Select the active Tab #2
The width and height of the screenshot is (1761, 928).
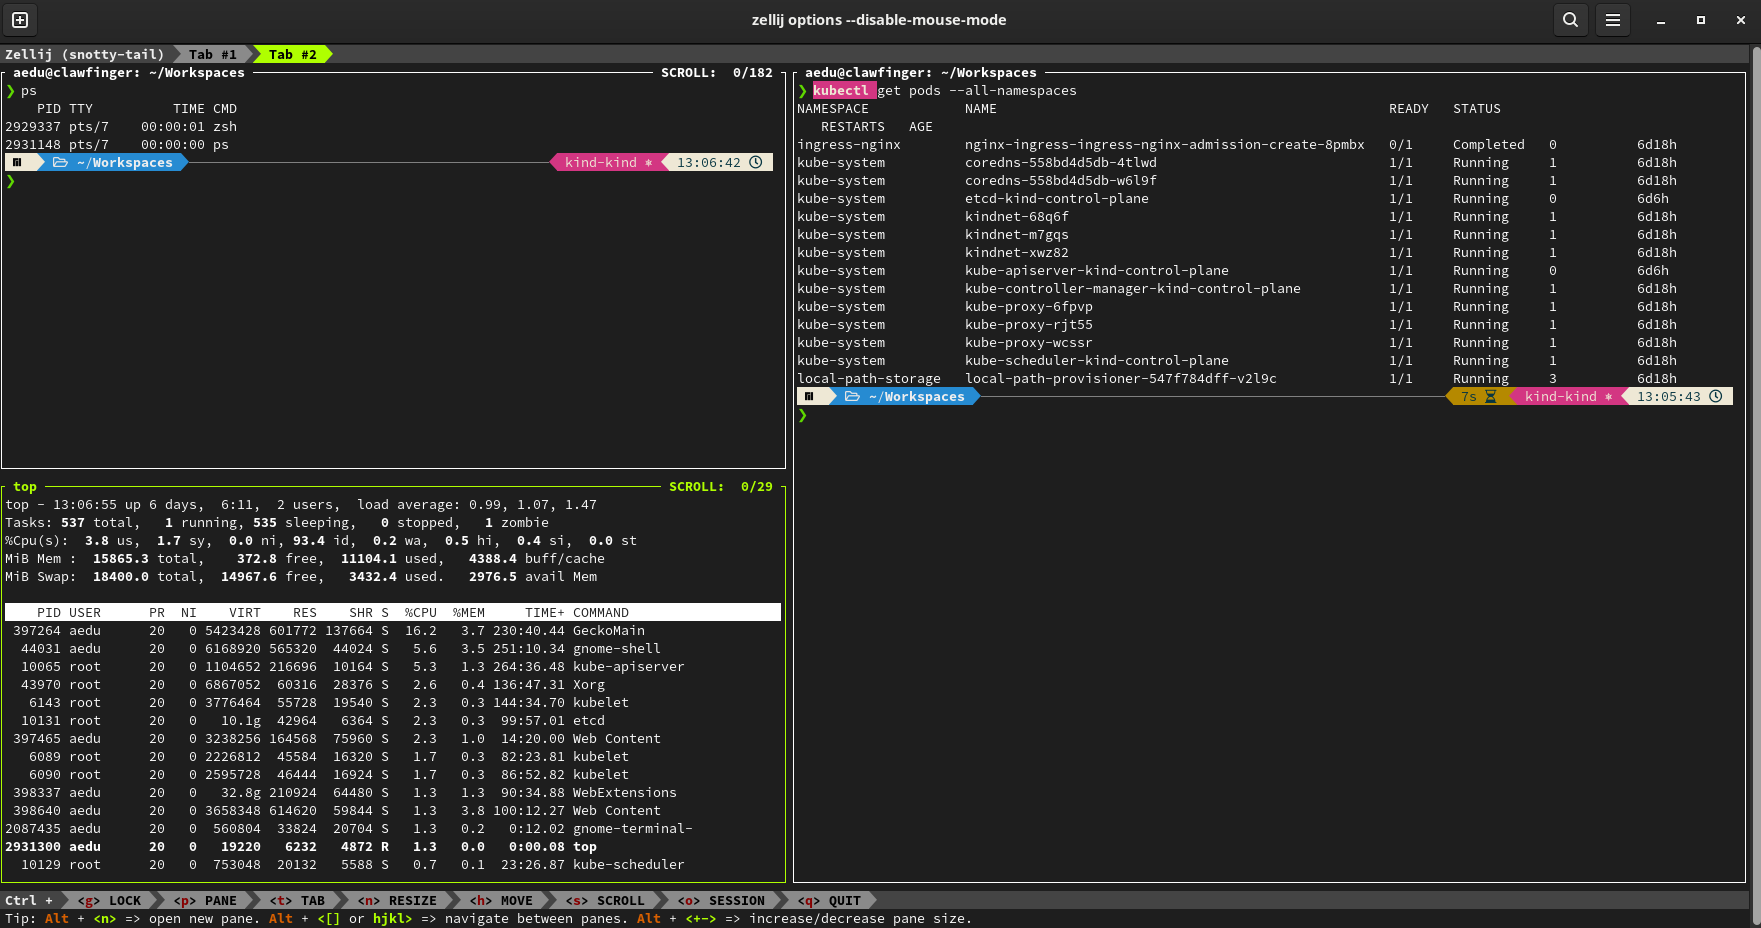point(291,54)
